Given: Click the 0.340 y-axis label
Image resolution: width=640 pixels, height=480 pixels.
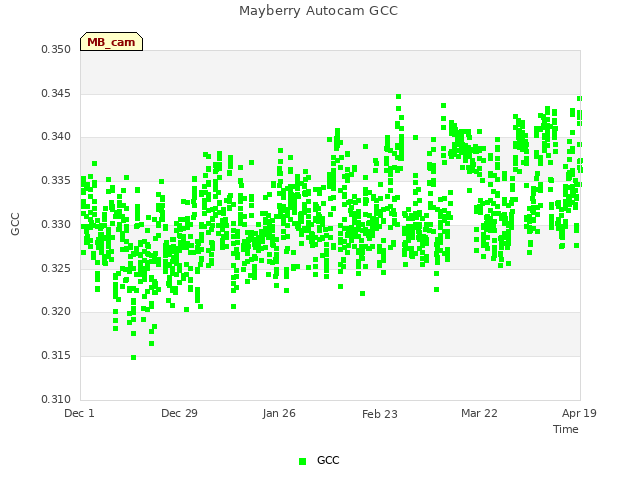Looking at the screenshot, I should tap(56, 136).
